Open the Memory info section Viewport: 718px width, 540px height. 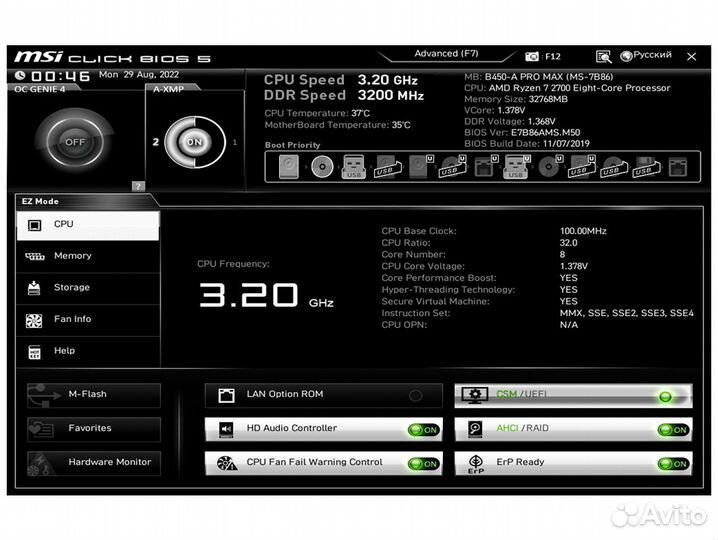(x=88, y=256)
